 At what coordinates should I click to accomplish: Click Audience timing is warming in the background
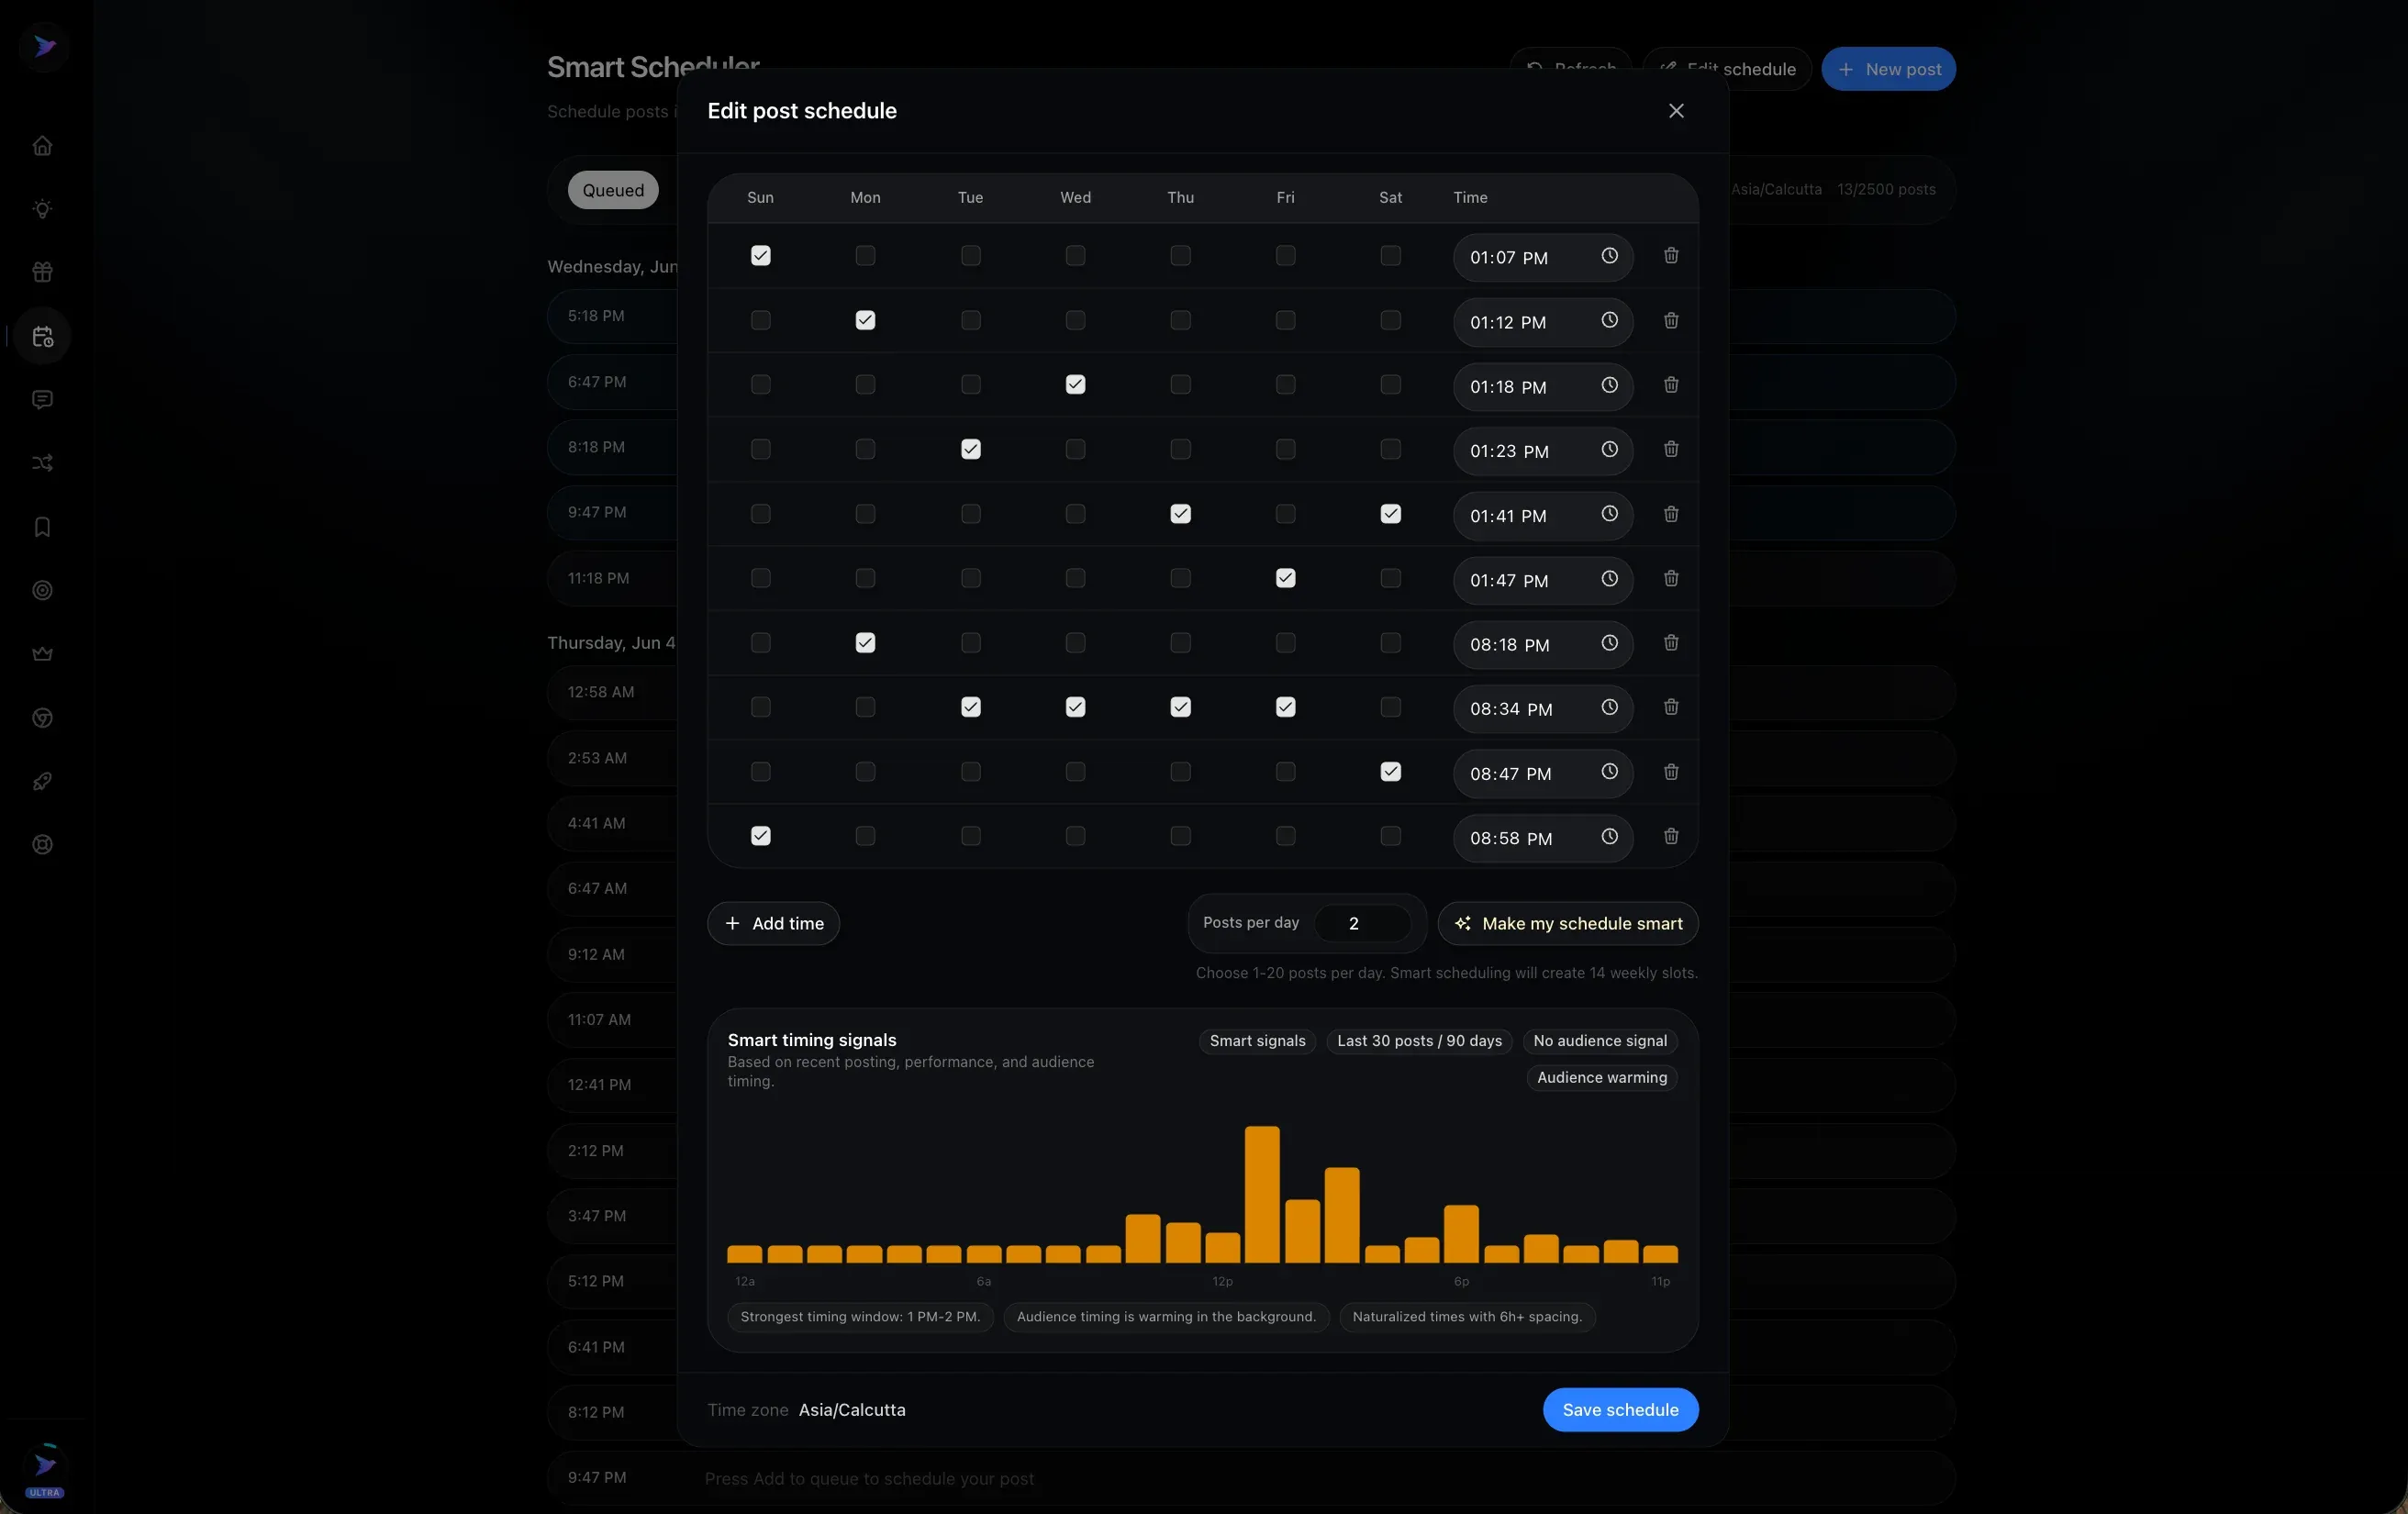1166,1317
